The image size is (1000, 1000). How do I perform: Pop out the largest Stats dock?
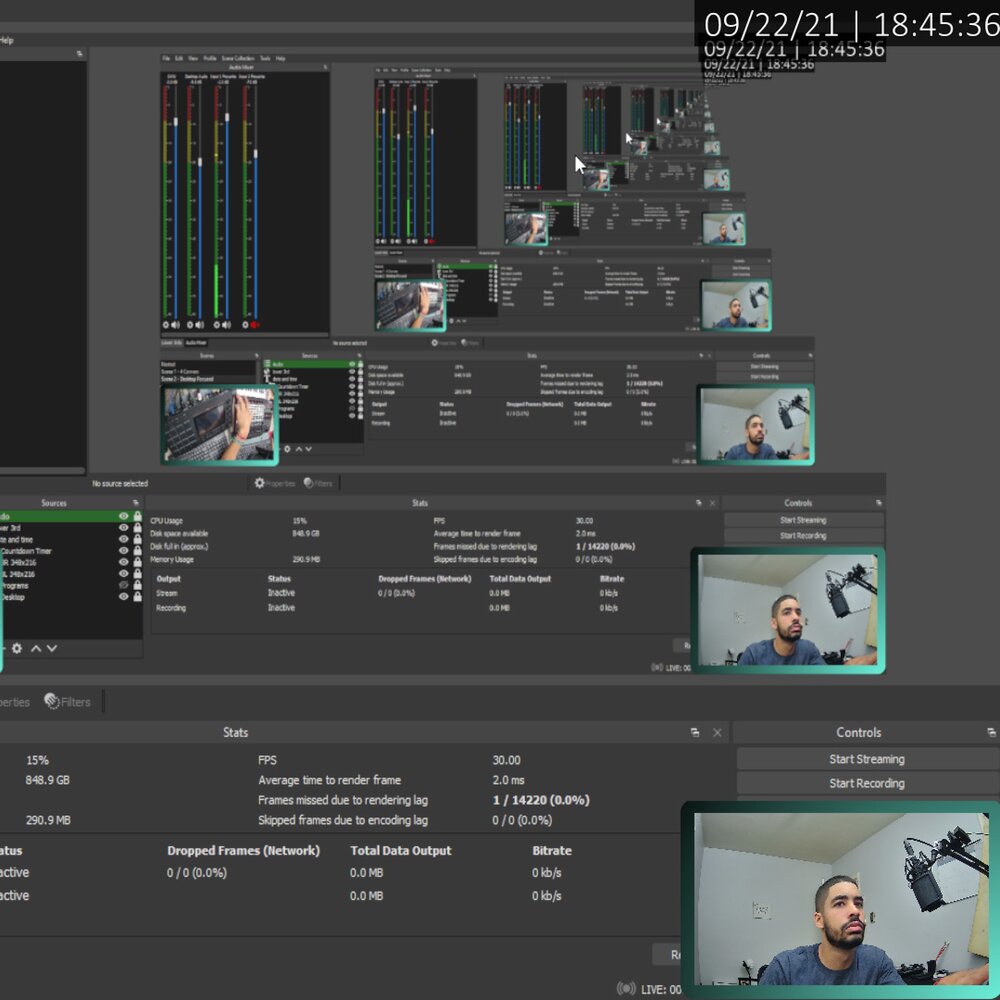tap(695, 733)
